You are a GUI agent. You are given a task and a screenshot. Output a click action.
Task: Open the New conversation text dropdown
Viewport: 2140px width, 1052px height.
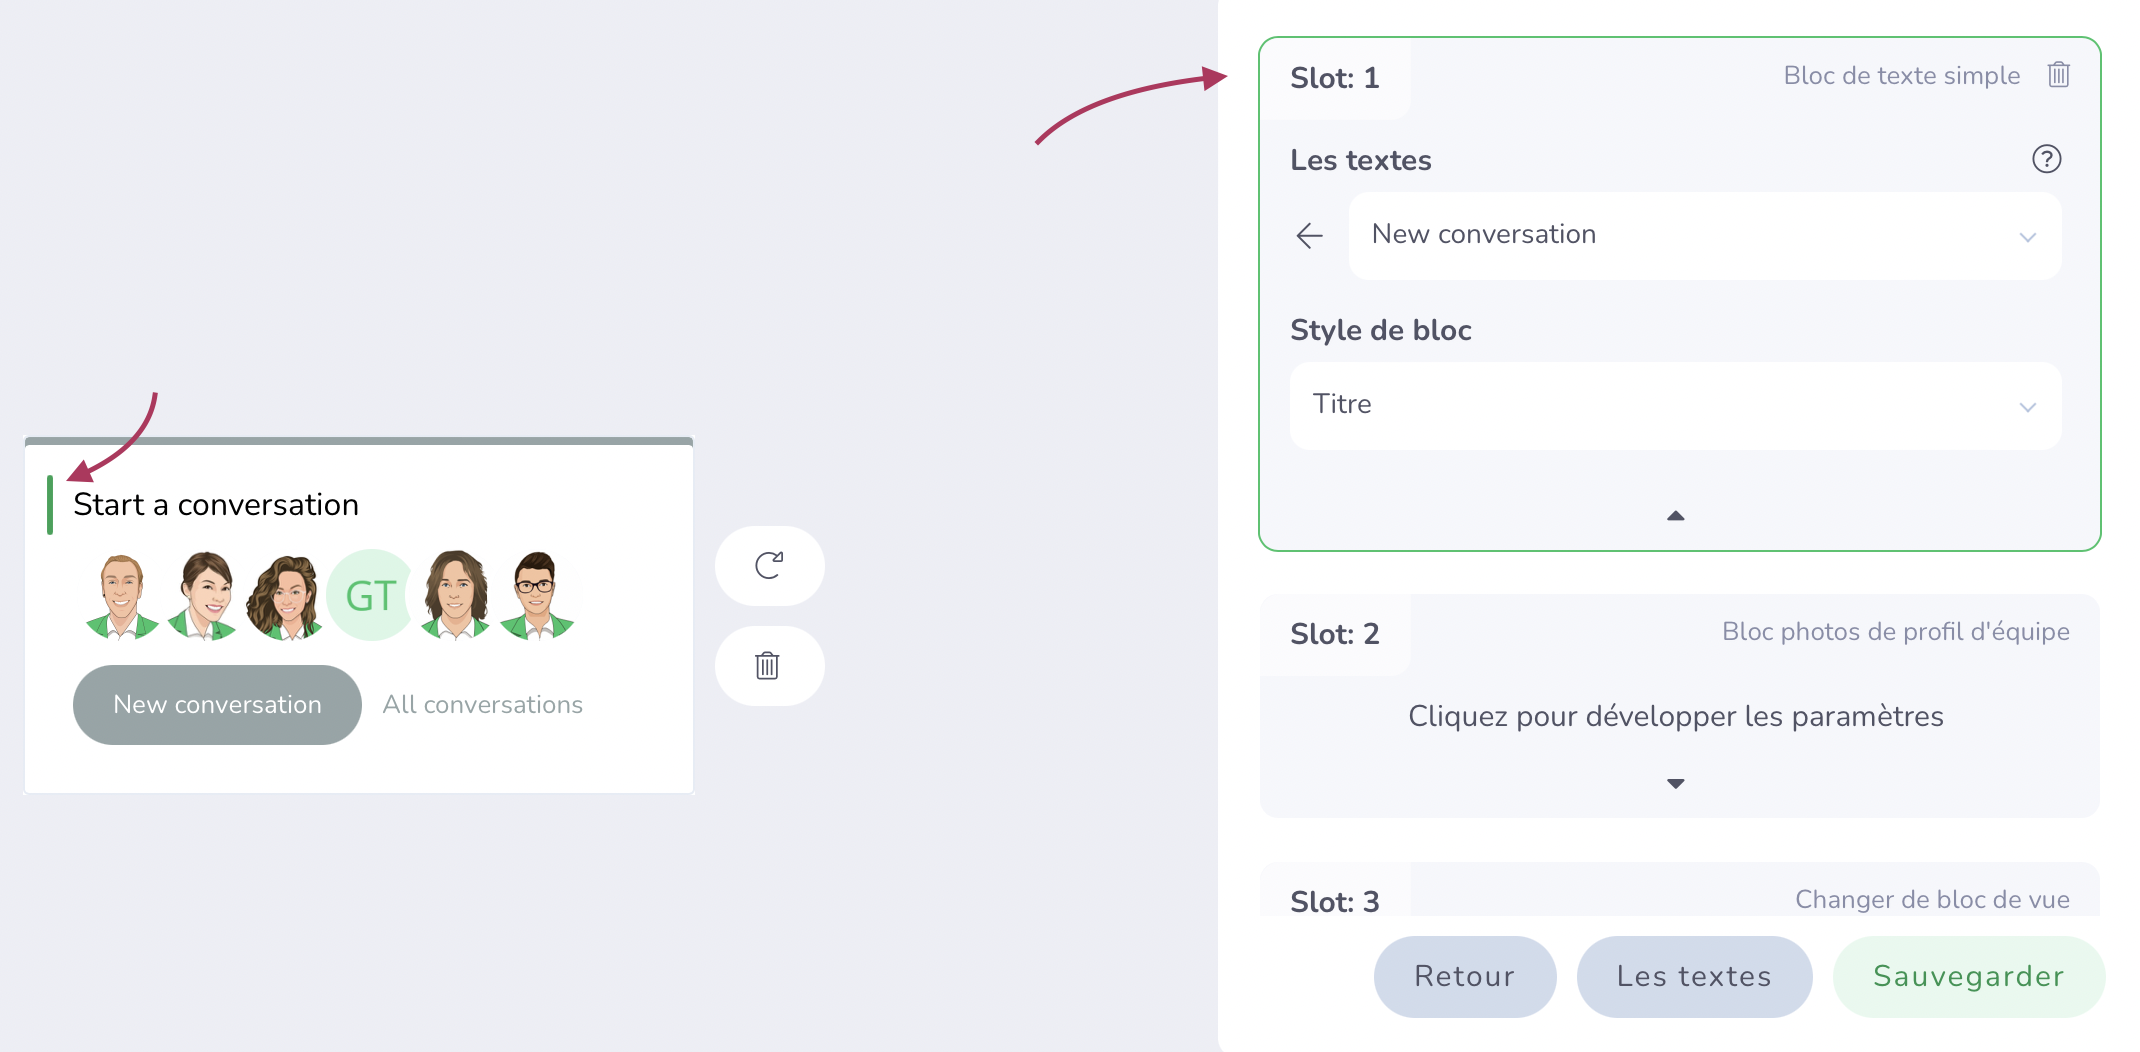pos(1705,236)
